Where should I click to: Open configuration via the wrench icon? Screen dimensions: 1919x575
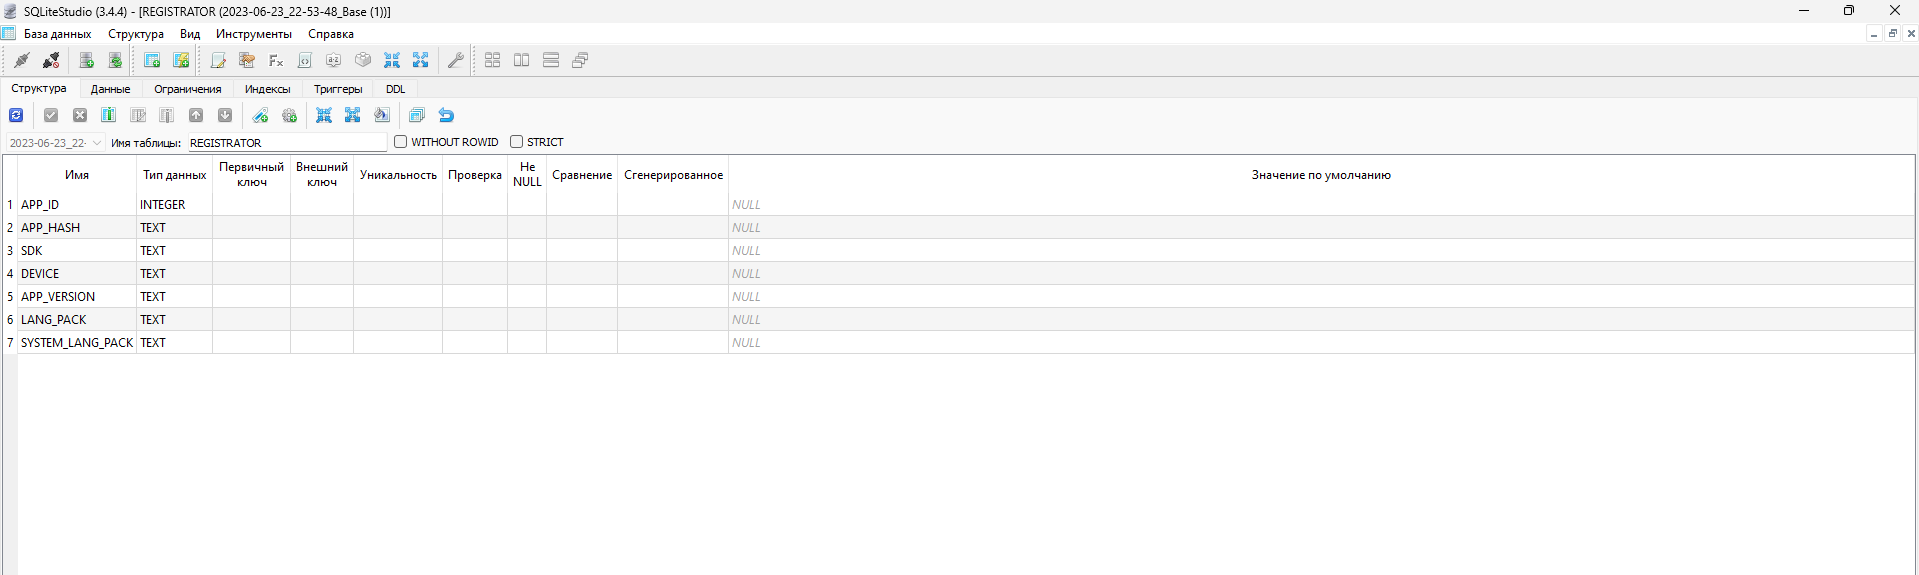pyautogui.click(x=455, y=61)
